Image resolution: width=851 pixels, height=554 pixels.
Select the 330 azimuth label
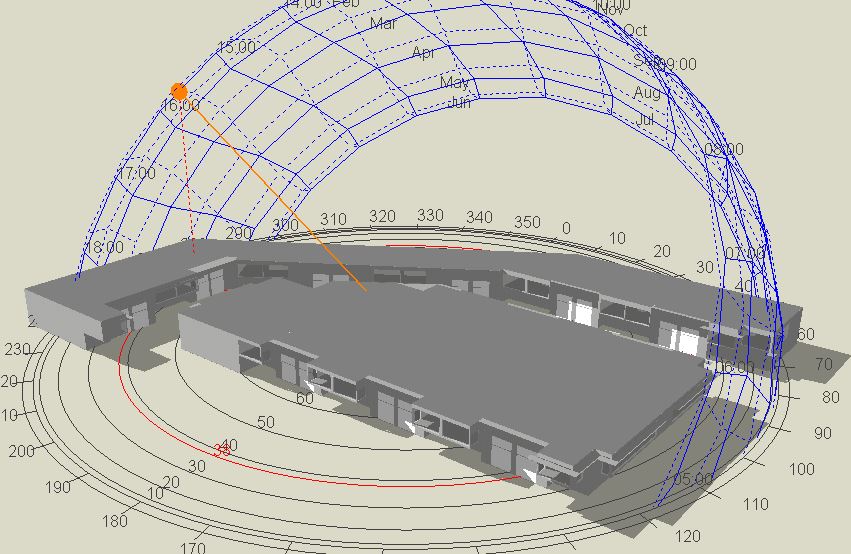430,215
